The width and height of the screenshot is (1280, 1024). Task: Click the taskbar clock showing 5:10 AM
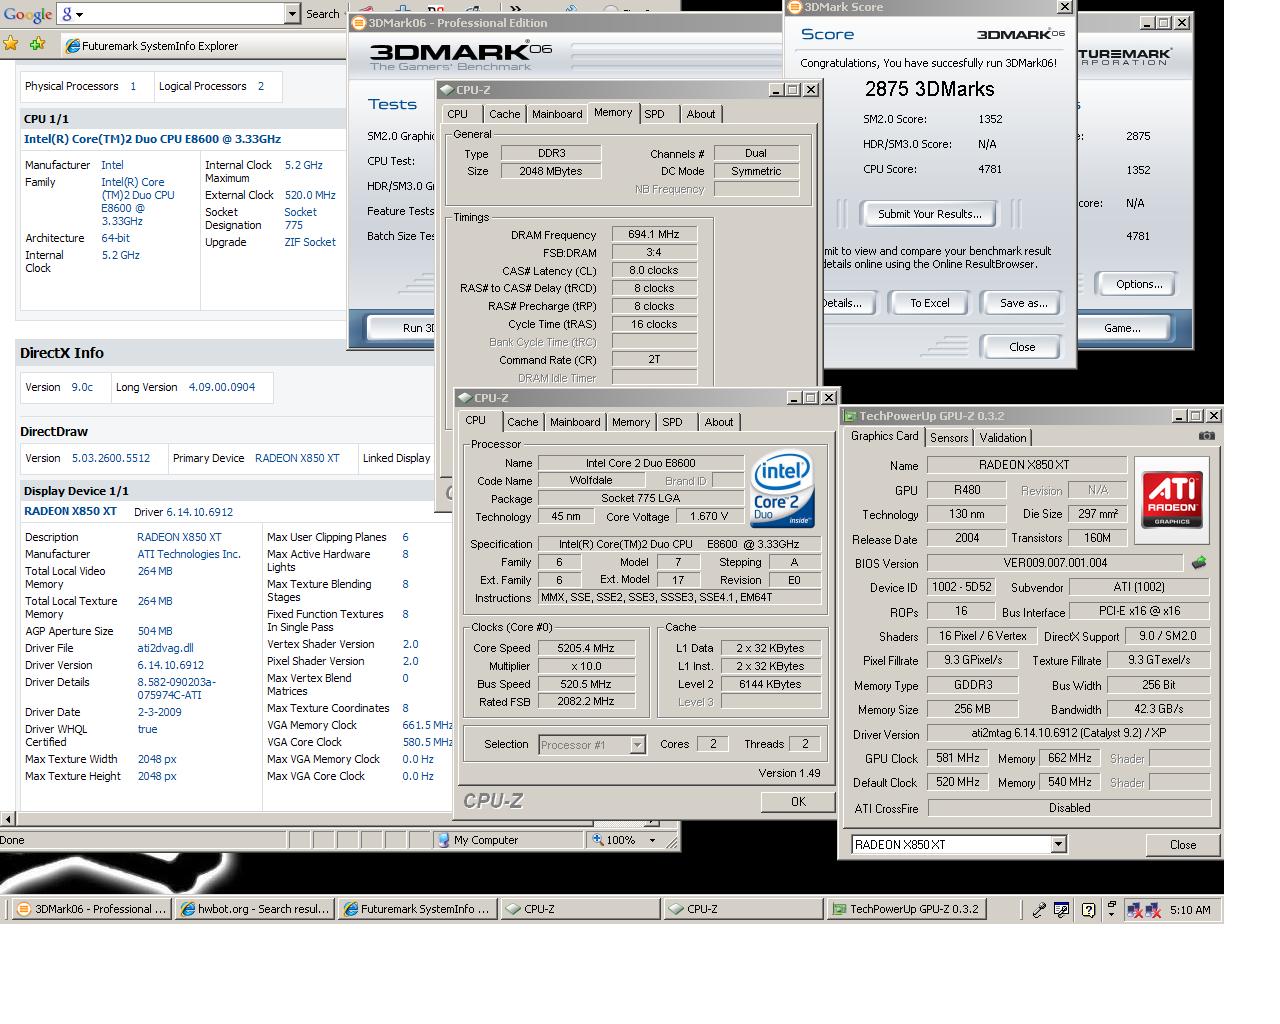[x=1190, y=910]
